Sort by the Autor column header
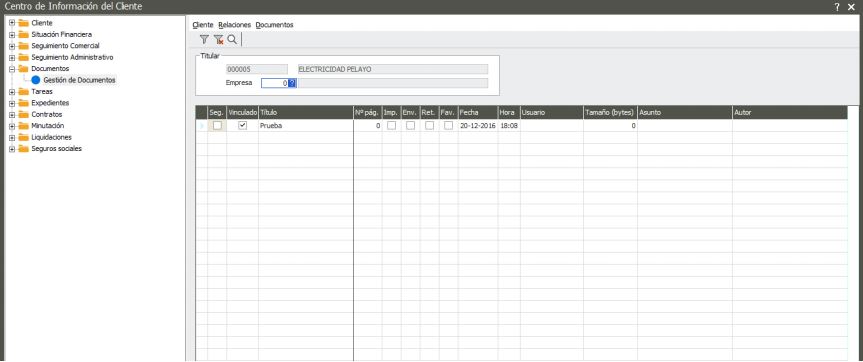863x362 pixels. tap(790, 112)
